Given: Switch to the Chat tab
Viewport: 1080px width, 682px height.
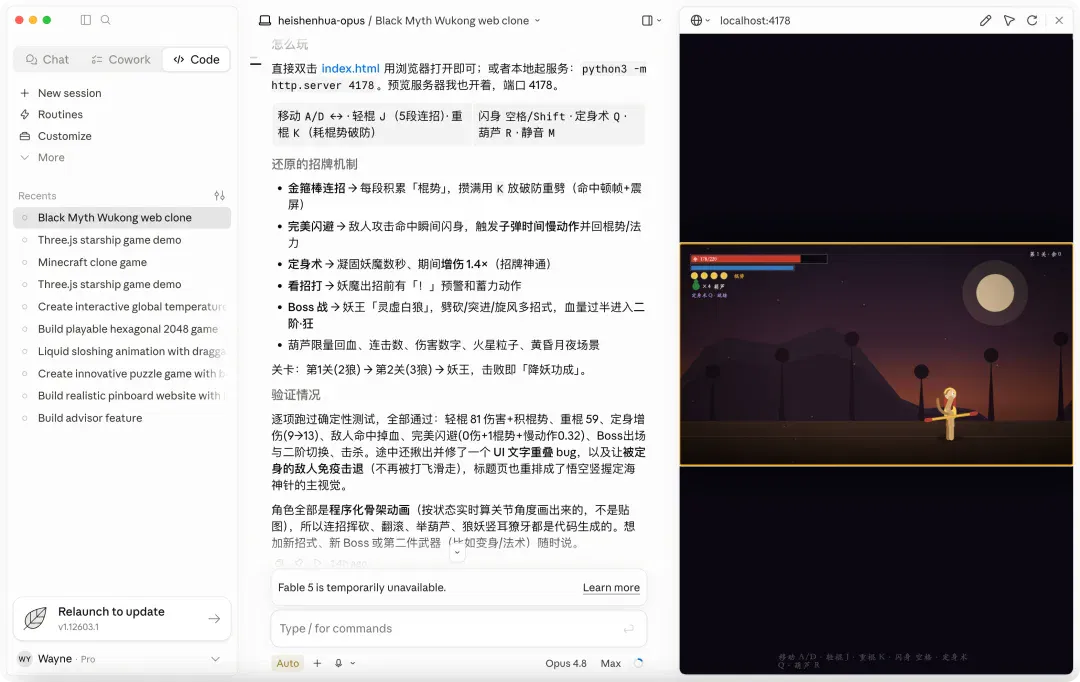Looking at the screenshot, I should pos(48,59).
